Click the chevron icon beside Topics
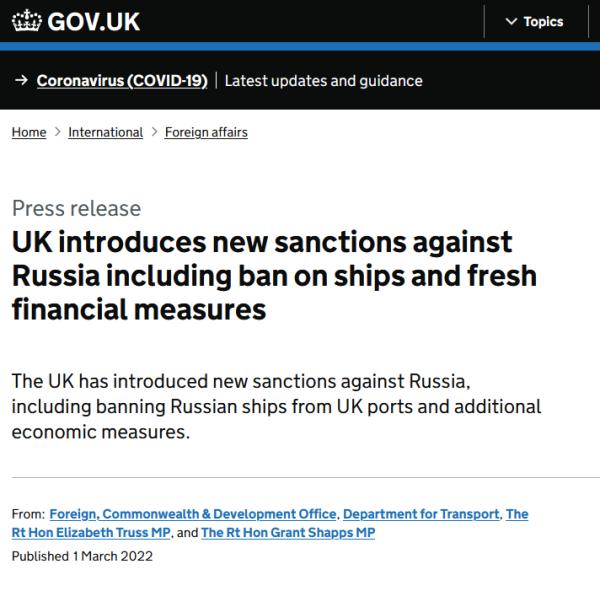 tap(511, 22)
